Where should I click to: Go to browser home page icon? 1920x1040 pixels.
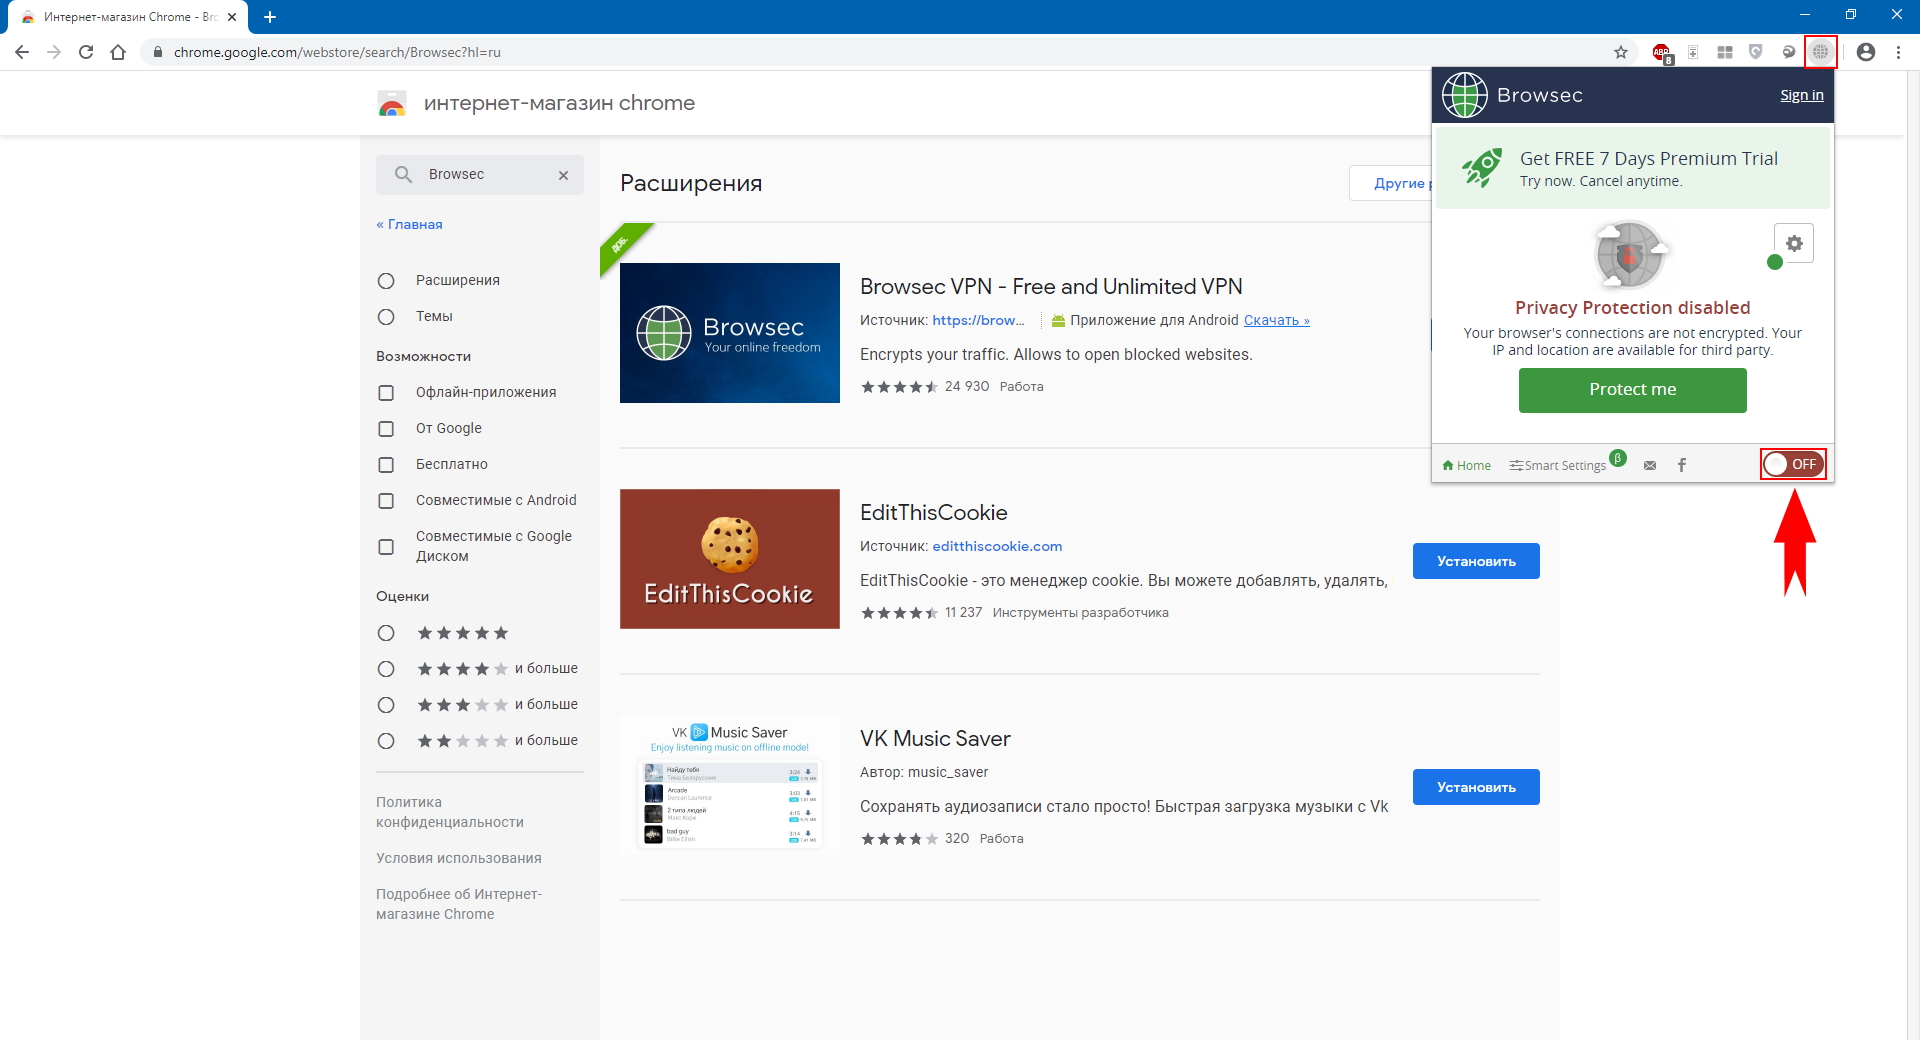click(118, 52)
